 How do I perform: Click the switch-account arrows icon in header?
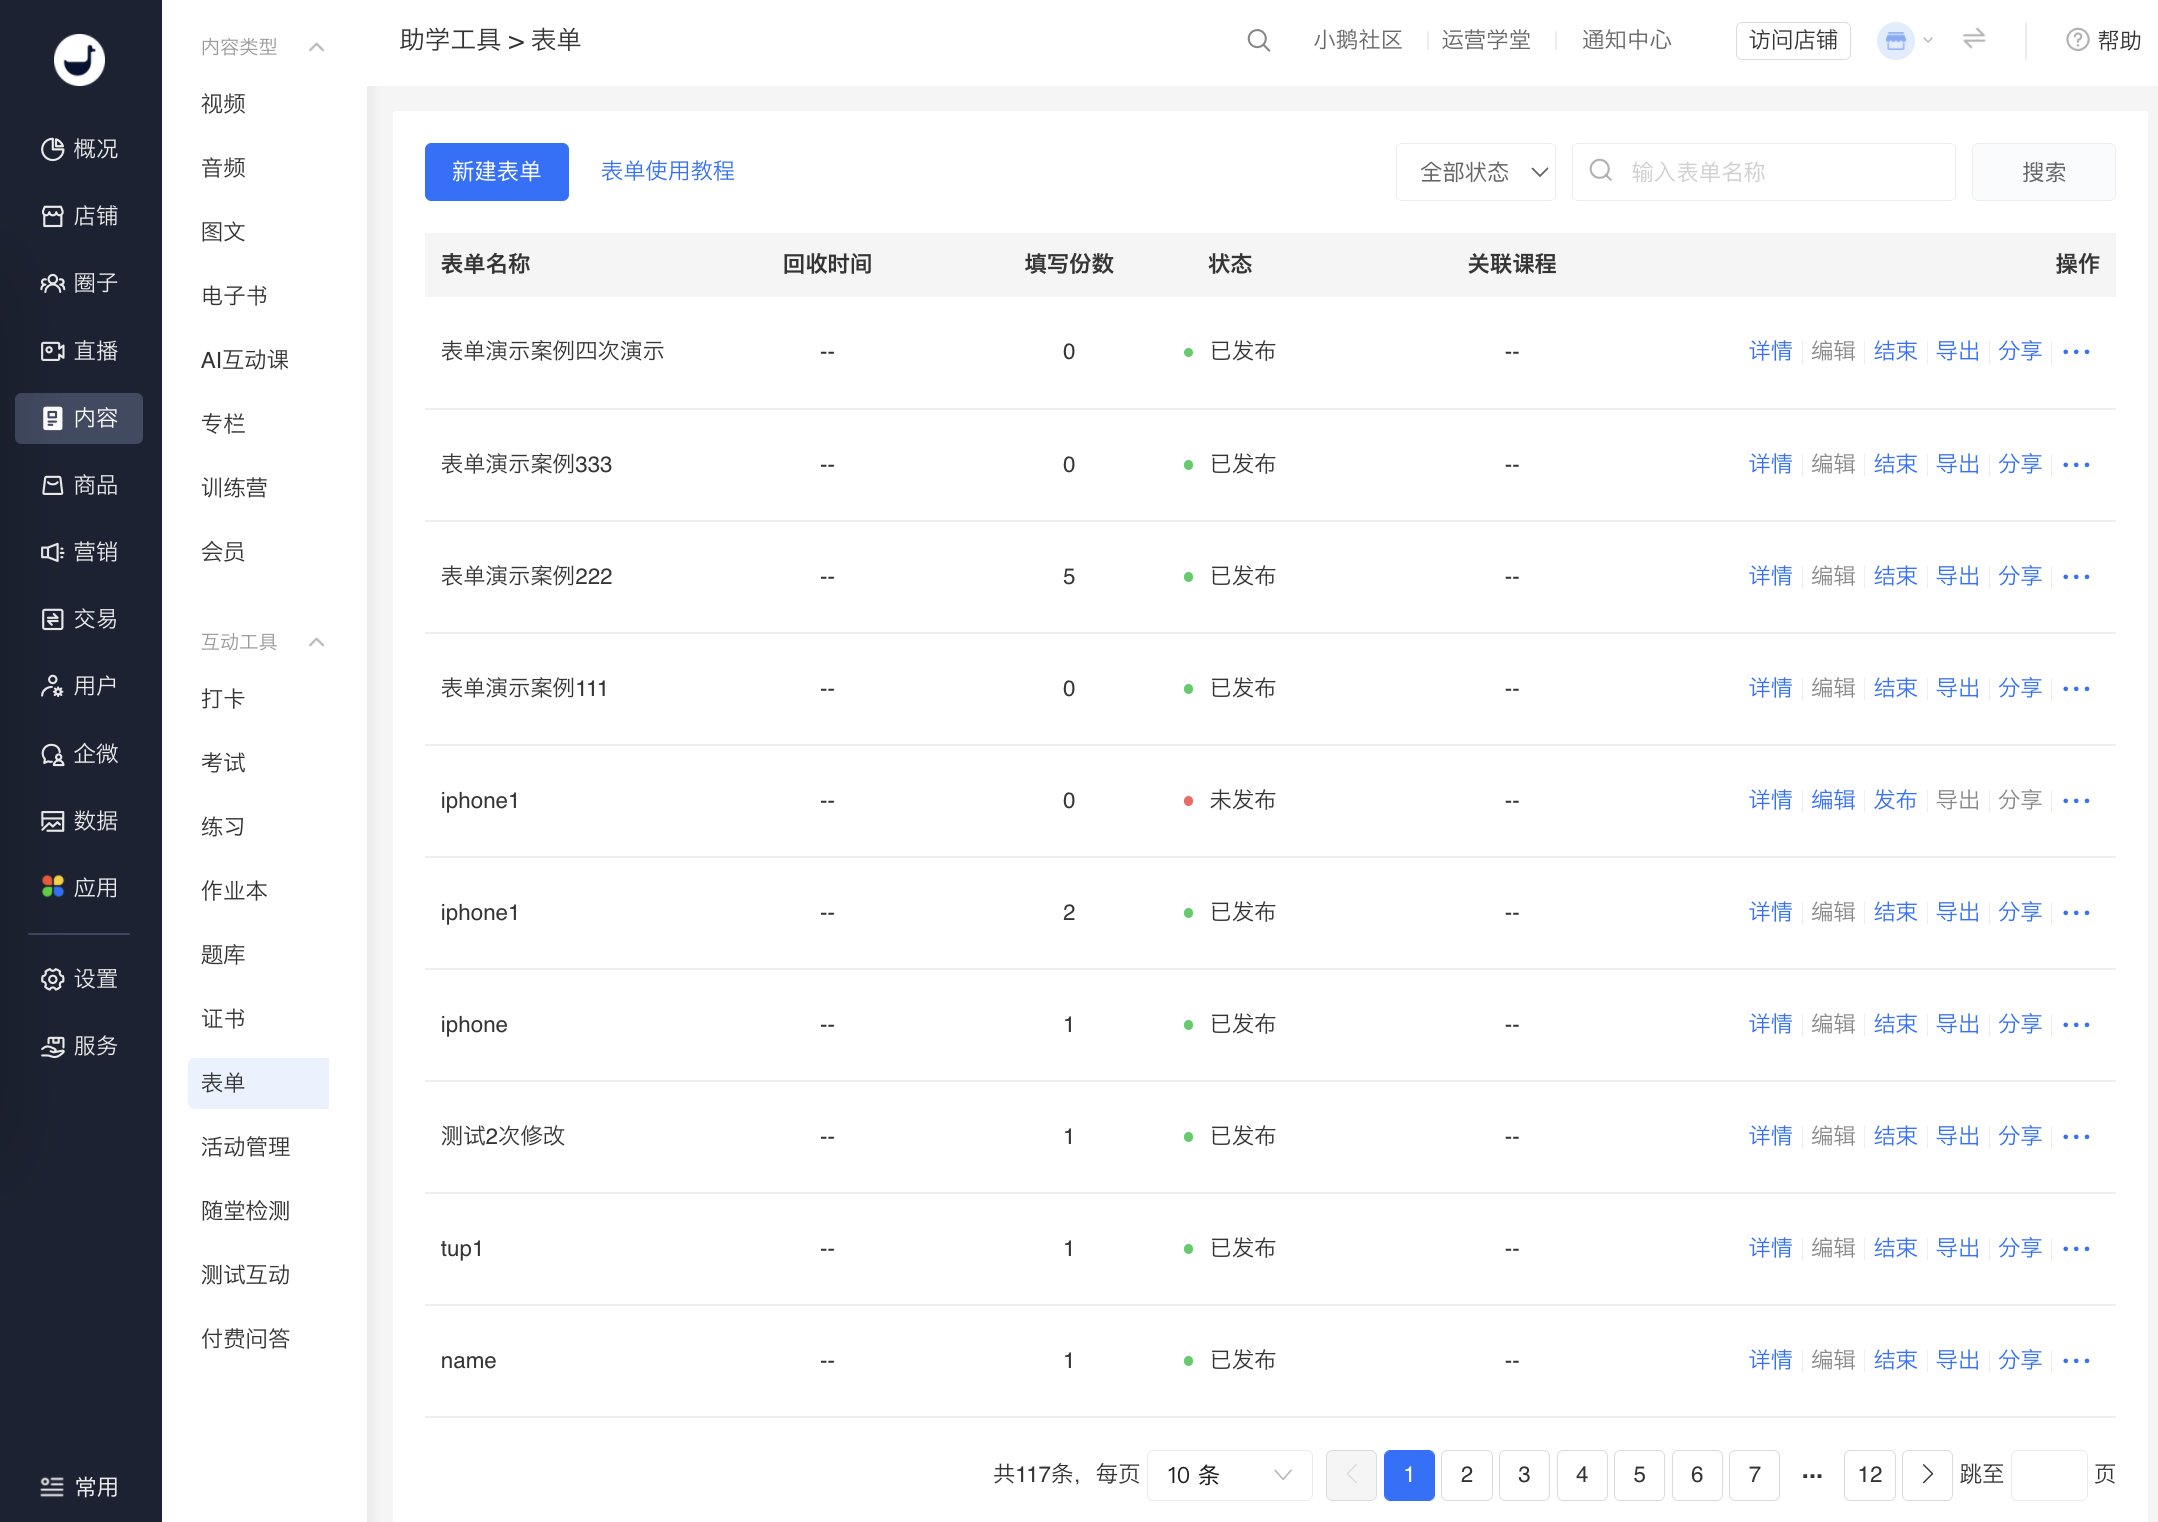coord(1973,39)
